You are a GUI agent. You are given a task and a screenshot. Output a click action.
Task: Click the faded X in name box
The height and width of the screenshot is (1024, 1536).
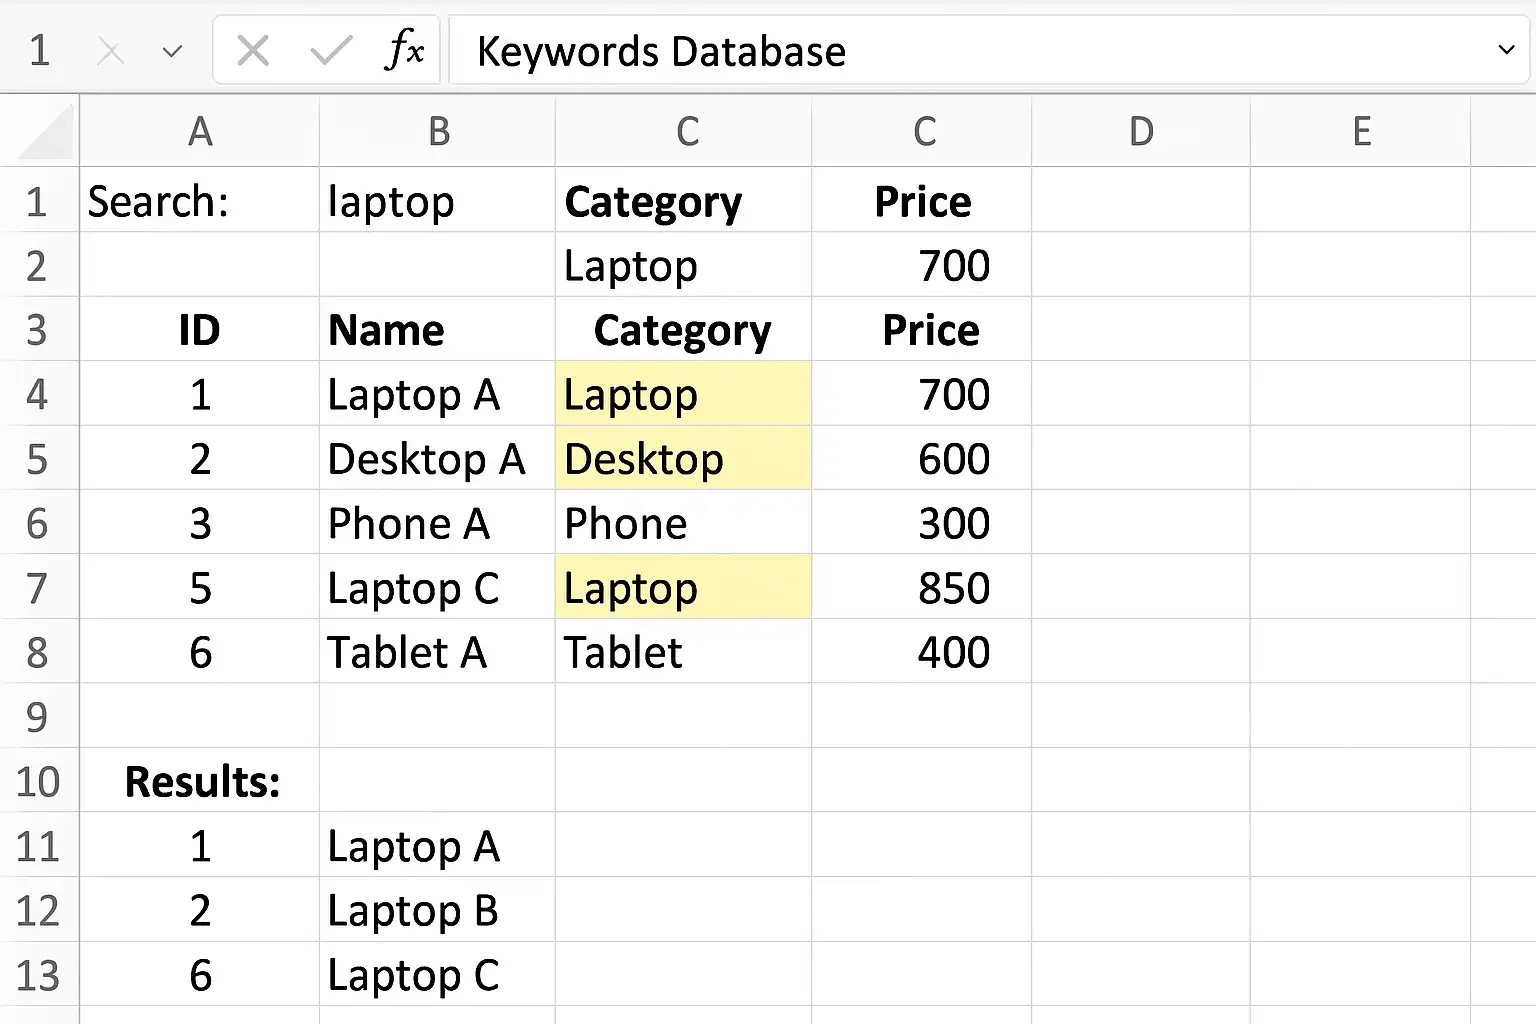(110, 52)
